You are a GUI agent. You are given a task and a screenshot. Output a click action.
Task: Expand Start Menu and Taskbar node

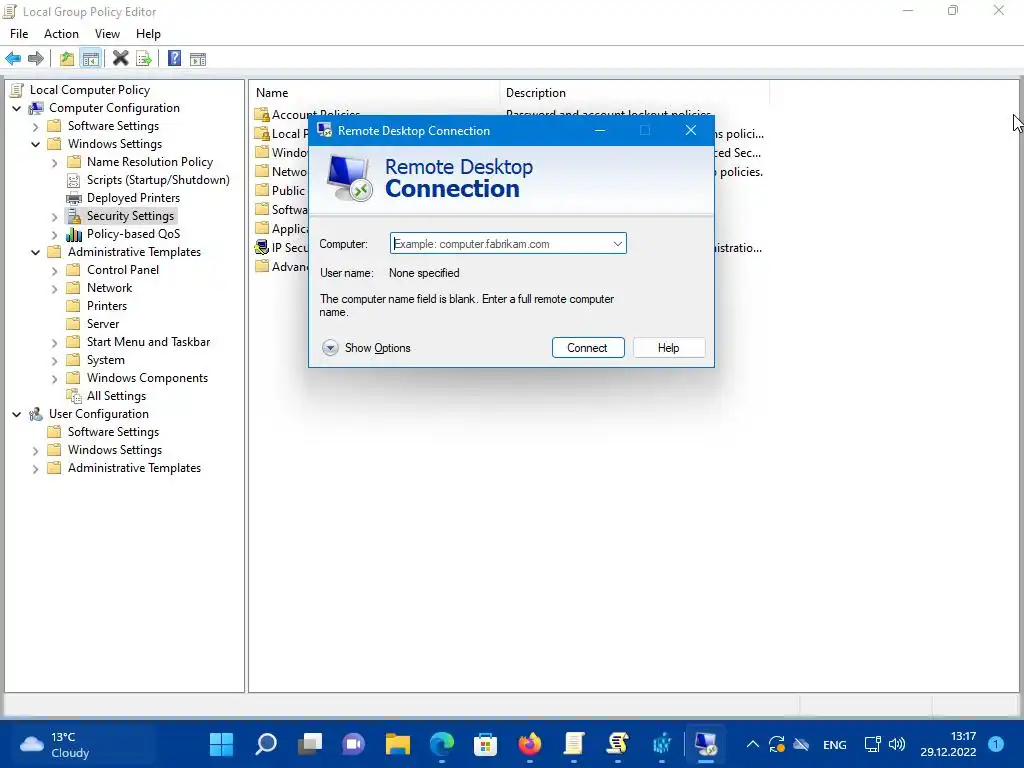tap(55, 342)
